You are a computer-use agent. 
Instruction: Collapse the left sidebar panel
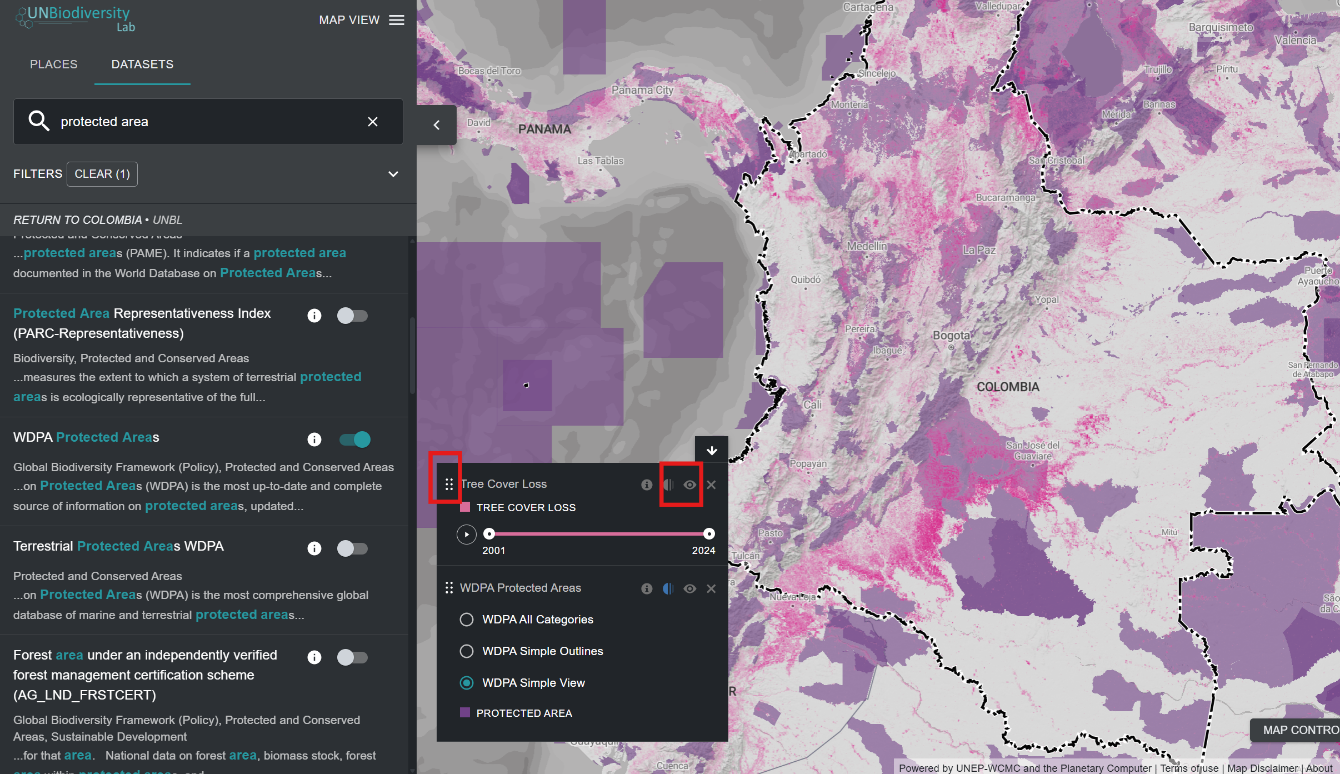click(x=436, y=125)
